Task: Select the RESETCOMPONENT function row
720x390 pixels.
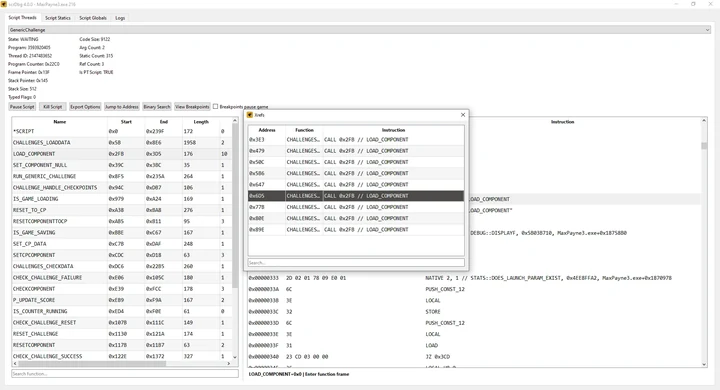Action: pos(122,345)
